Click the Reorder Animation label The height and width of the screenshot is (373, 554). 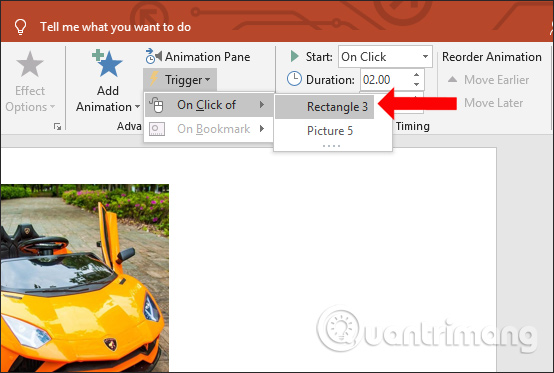491,57
